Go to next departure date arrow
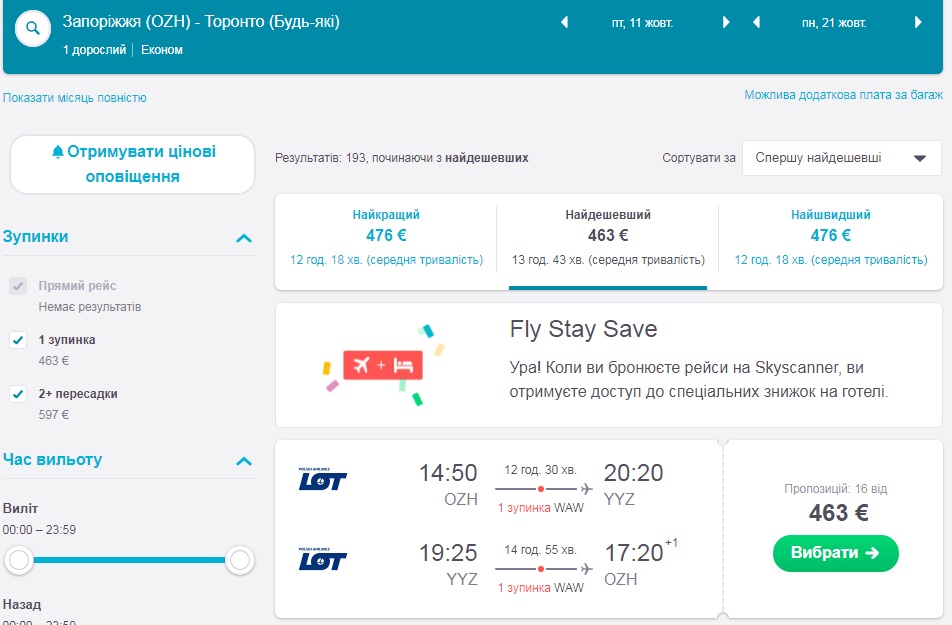This screenshot has width=952, height=625. click(726, 21)
